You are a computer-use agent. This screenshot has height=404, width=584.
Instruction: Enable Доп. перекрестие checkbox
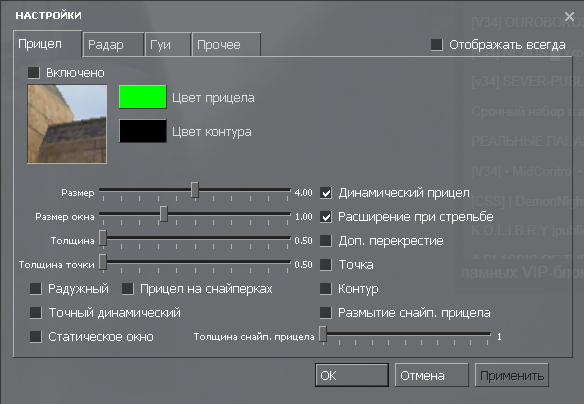[326, 241]
